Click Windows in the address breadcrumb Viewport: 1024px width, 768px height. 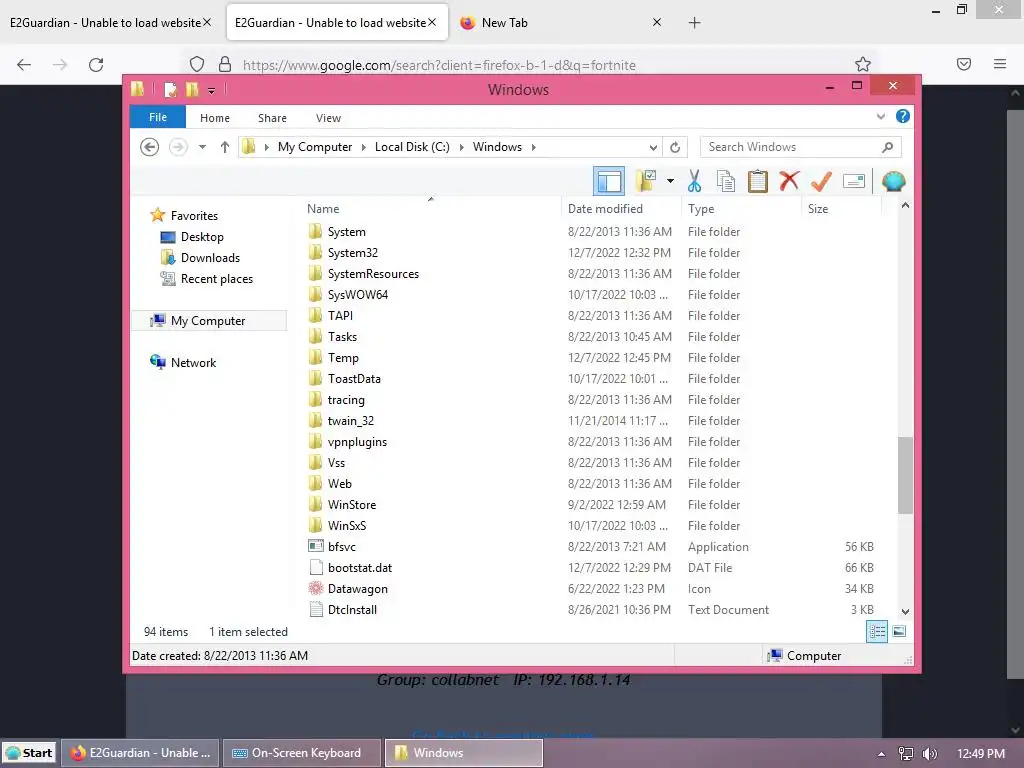pyautogui.click(x=497, y=147)
